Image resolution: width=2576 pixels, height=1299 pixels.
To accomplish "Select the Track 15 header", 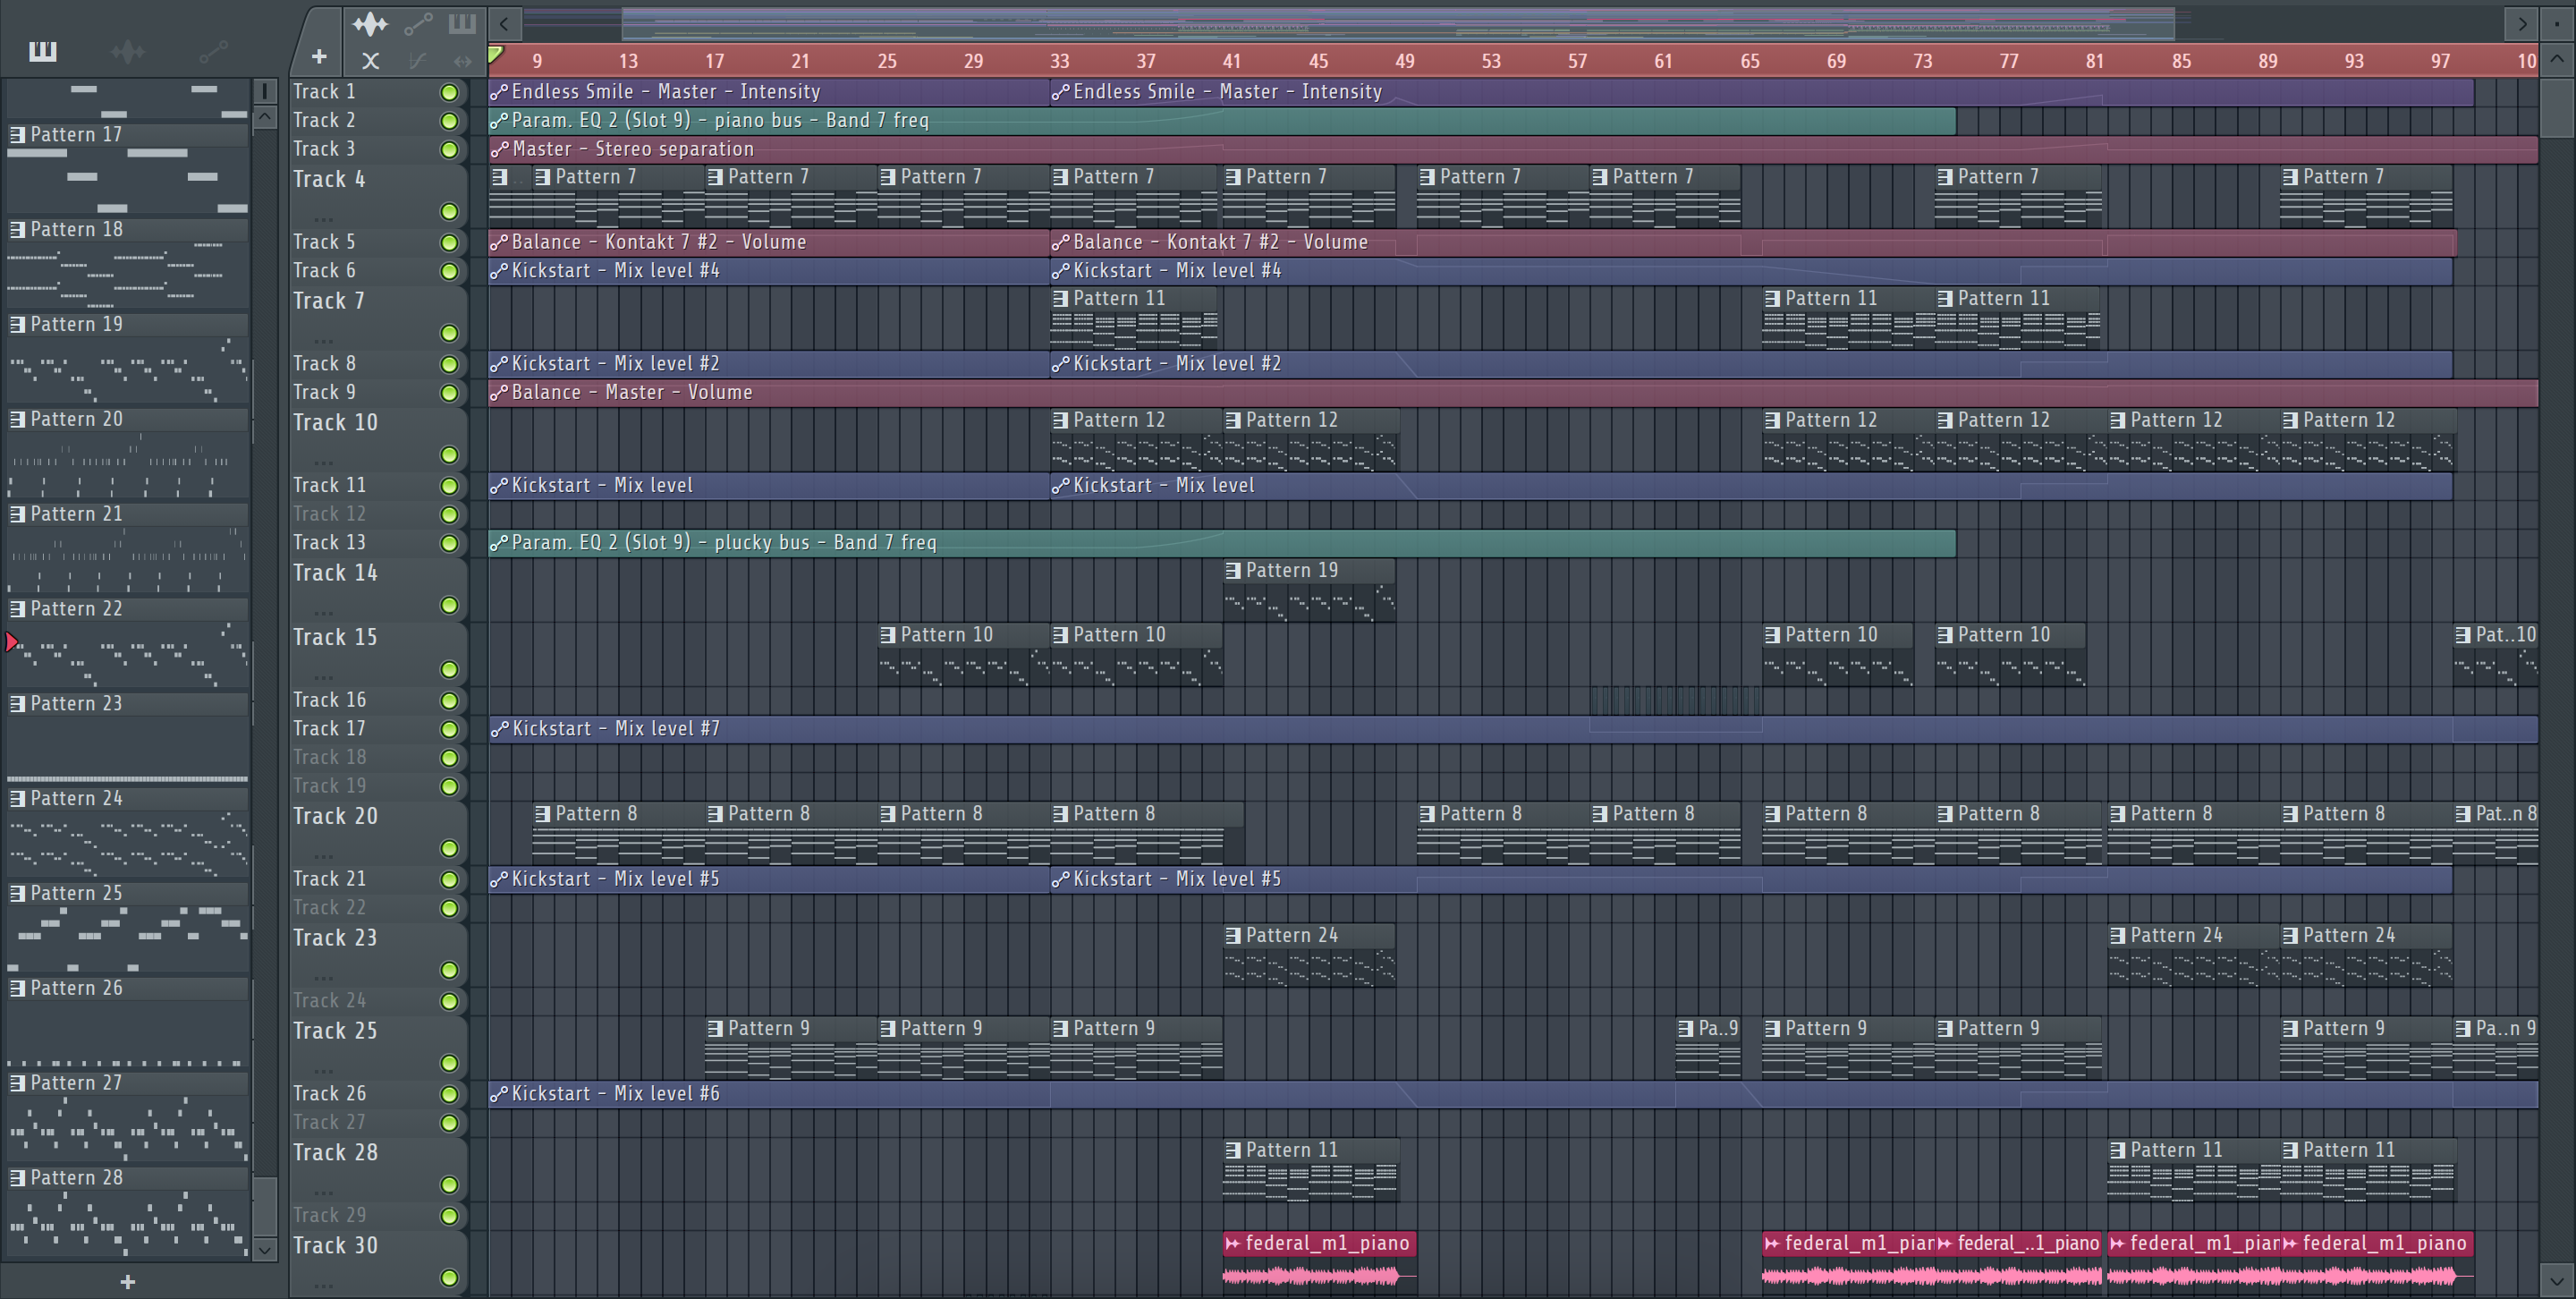I will [x=378, y=654].
